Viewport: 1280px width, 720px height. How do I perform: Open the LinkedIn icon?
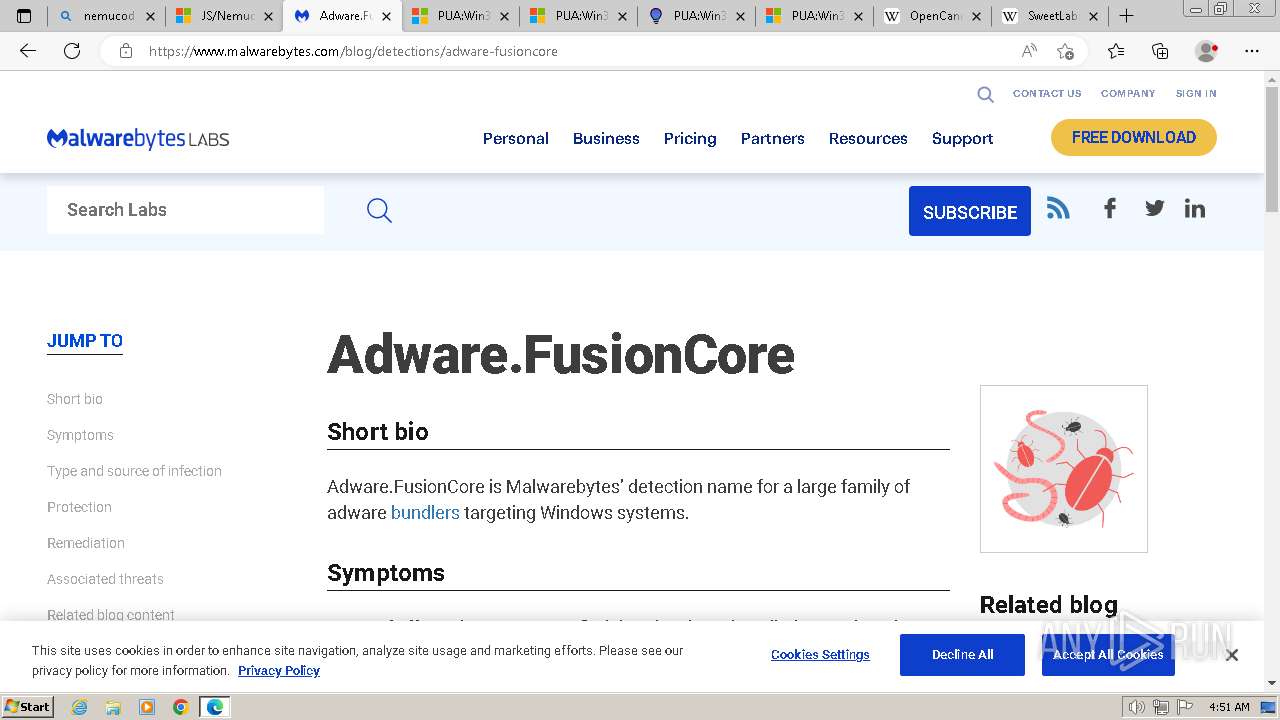1195,208
